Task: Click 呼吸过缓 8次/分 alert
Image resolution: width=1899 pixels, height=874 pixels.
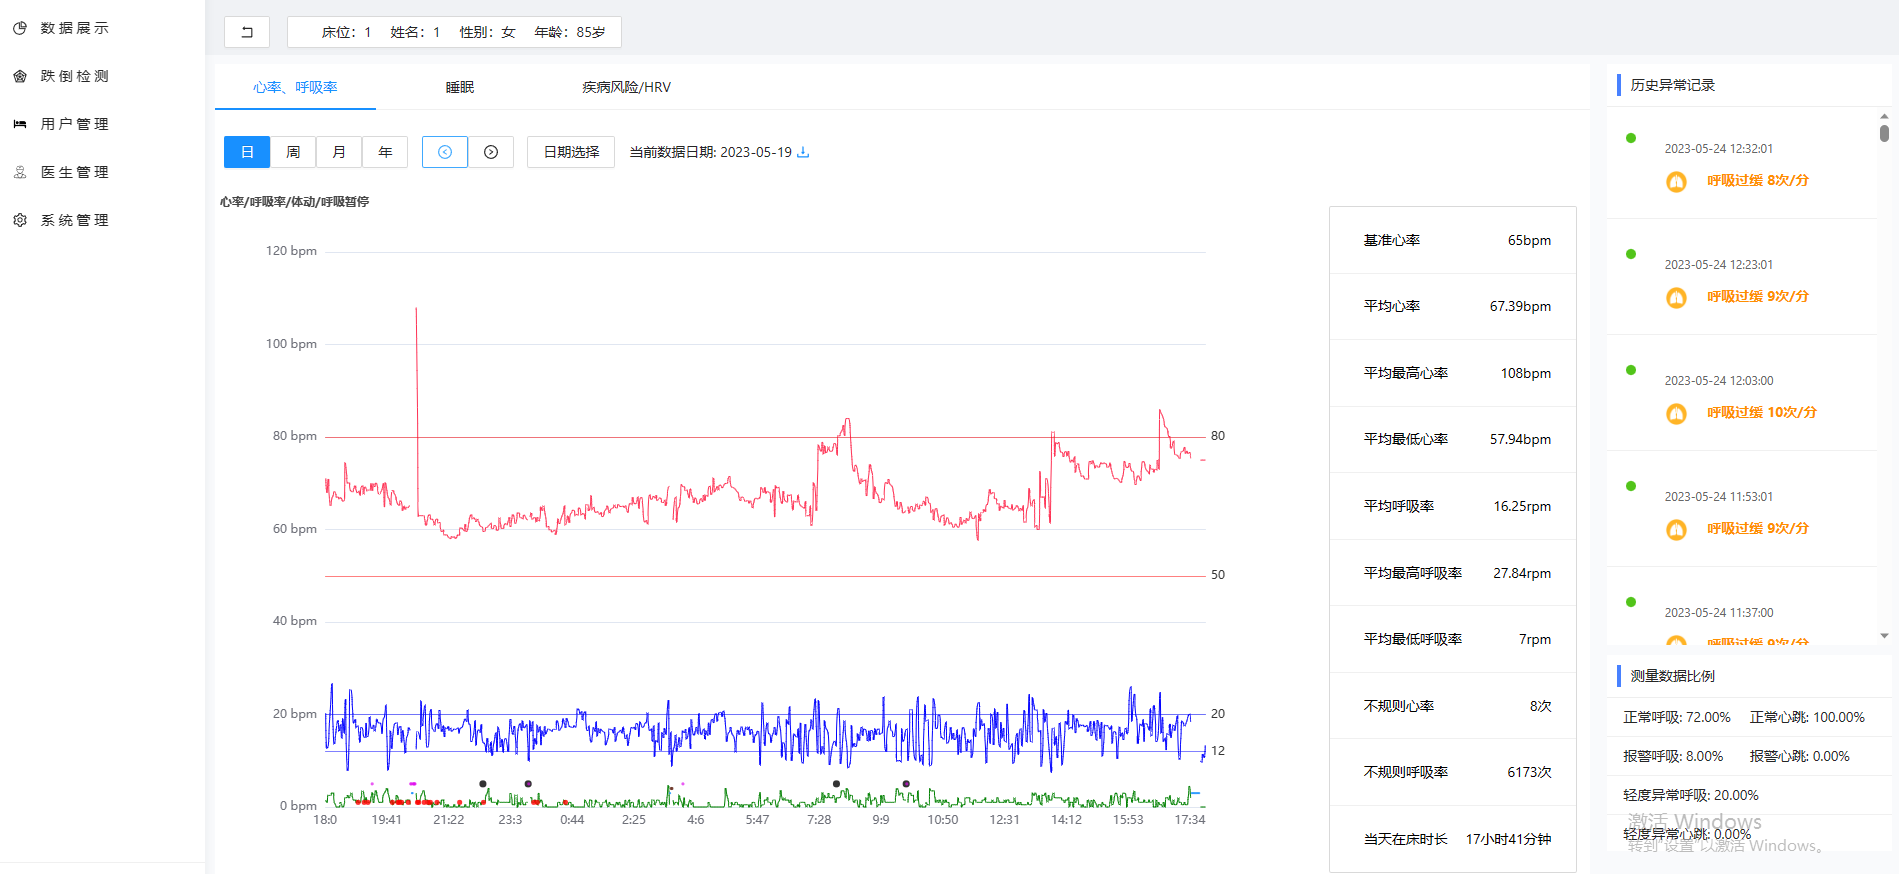Action: [x=1757, y=181]
